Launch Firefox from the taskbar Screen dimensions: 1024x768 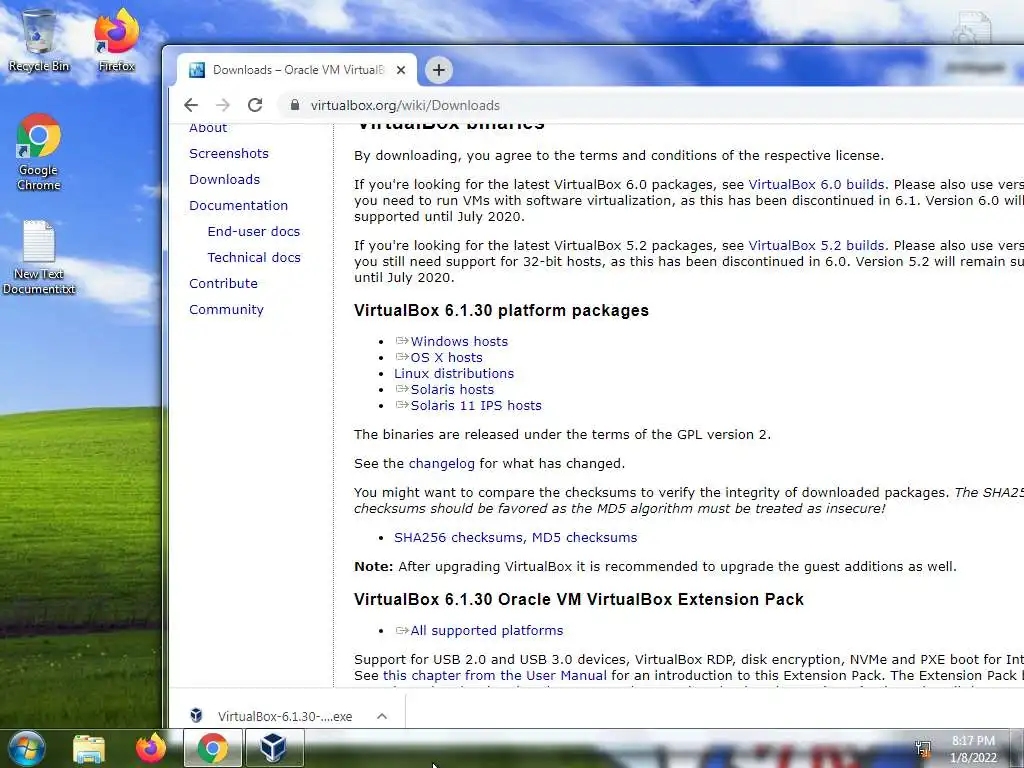point(151,748)
